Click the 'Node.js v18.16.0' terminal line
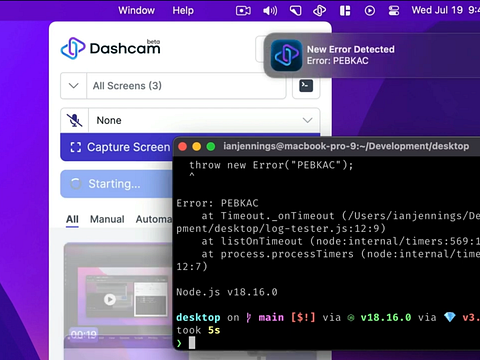The height and width of the screenshot is (360, 480). [227, 292]
